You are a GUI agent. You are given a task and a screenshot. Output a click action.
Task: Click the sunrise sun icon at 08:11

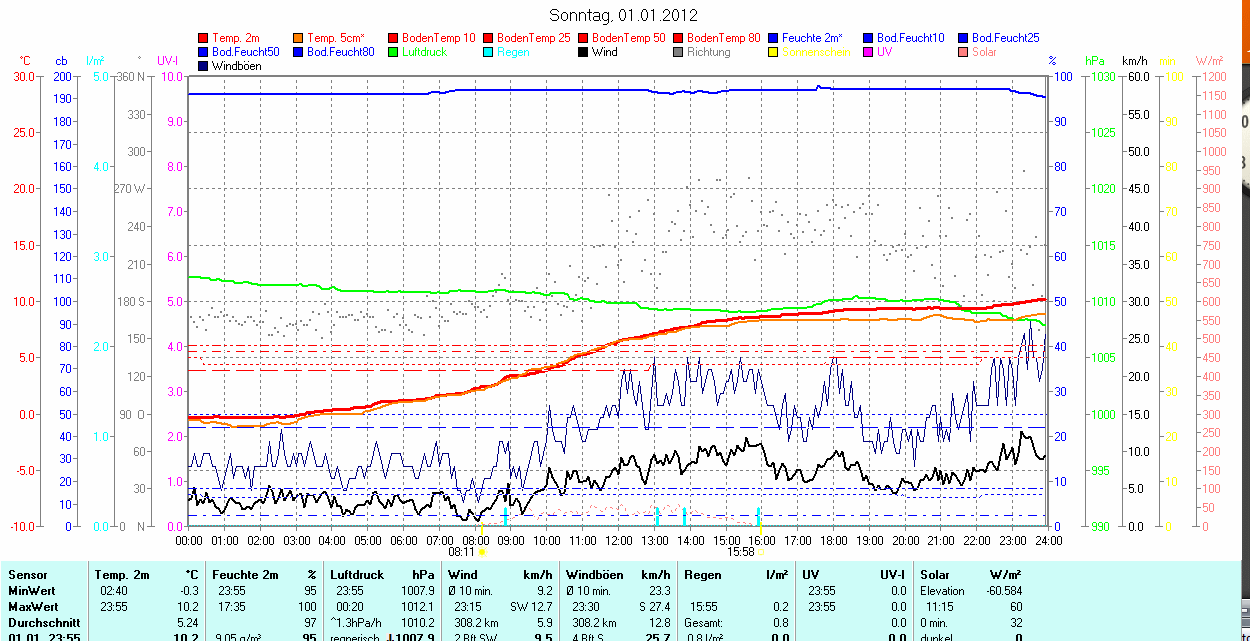(x=483, y=551)
